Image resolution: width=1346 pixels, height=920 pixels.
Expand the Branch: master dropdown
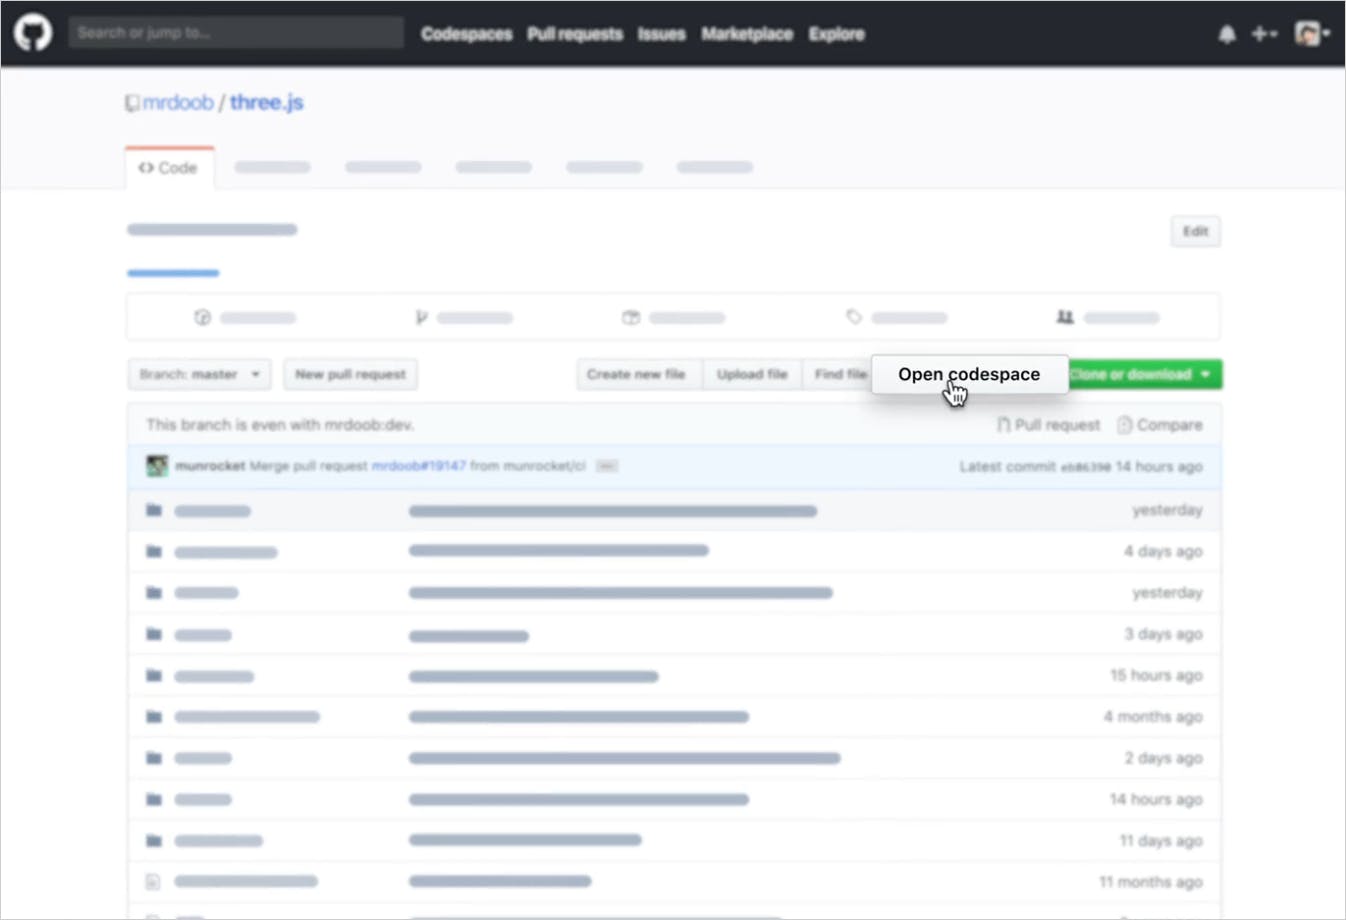[x=199, y=374]
